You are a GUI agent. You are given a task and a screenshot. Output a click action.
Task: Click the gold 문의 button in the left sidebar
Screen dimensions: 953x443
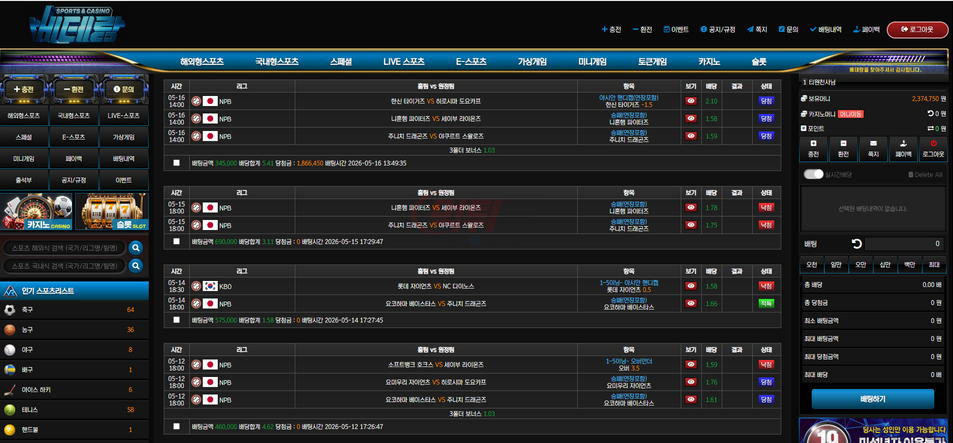124,89
